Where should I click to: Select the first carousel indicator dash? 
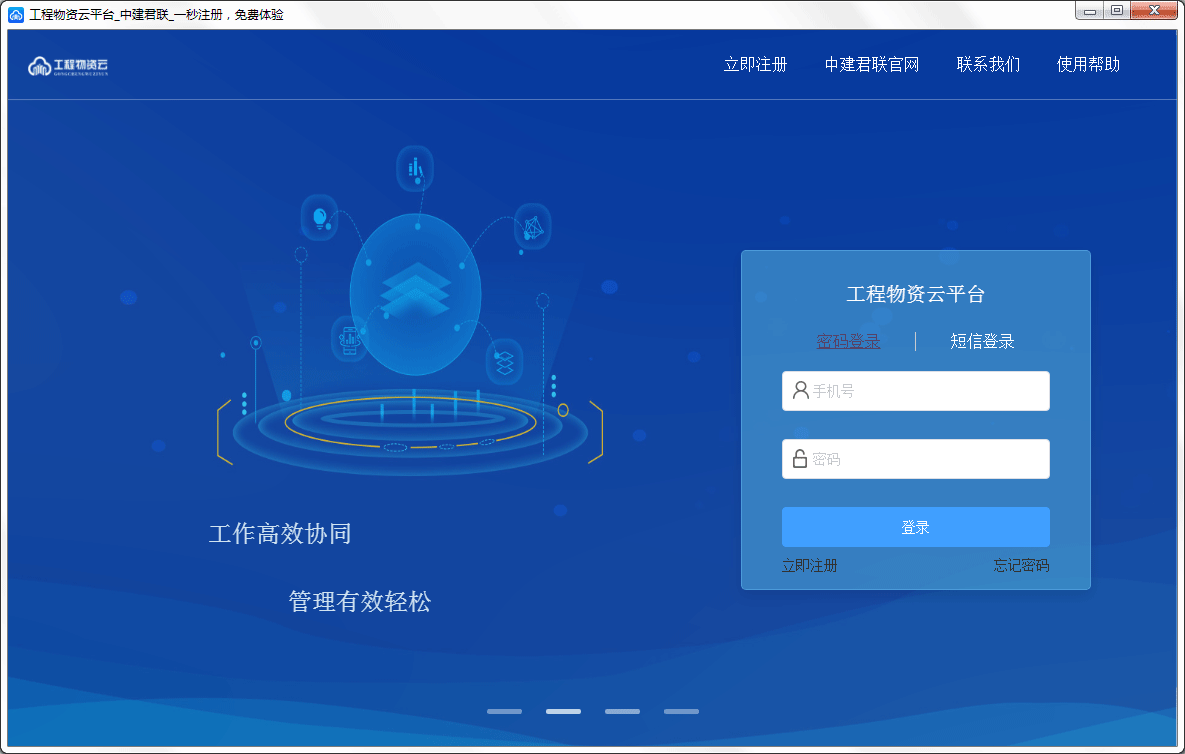(x=504, y=712)
